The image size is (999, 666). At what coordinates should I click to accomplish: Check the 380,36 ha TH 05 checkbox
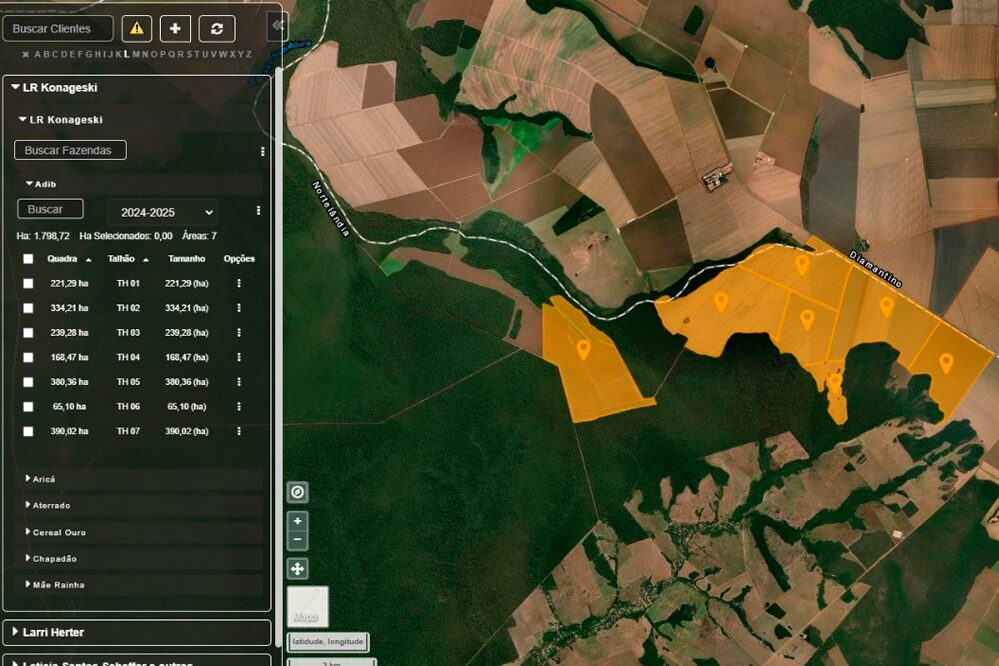(28, 382)
